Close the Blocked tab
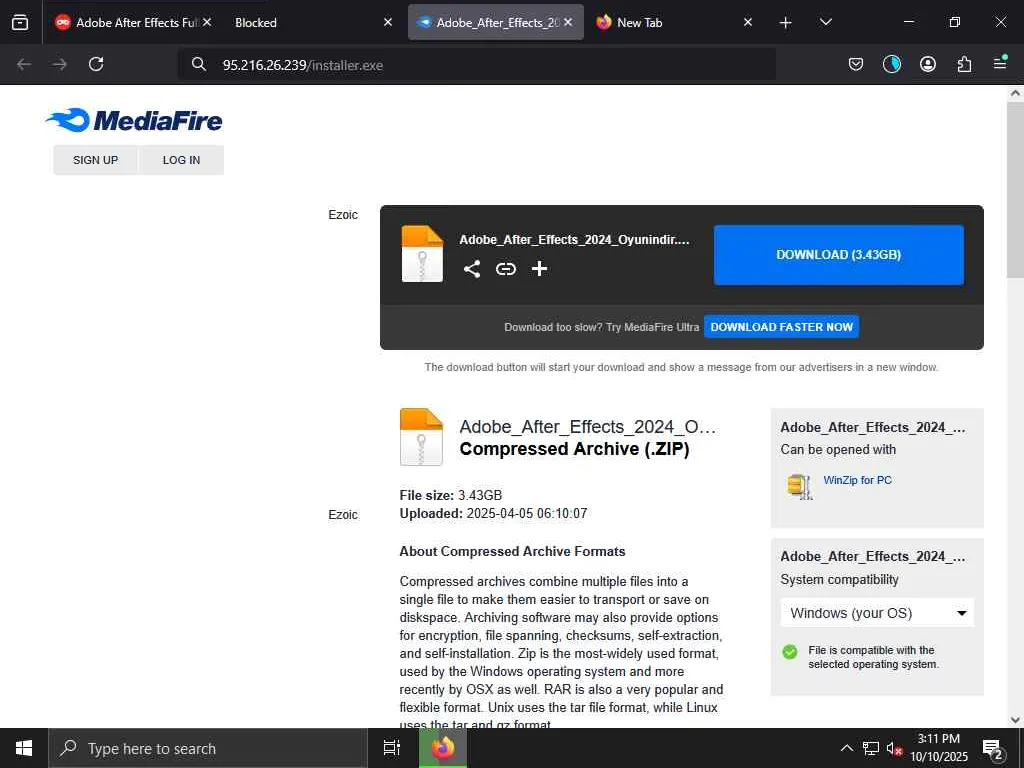Viewport: 1024px width, 768px height. [x=388, y=22]
